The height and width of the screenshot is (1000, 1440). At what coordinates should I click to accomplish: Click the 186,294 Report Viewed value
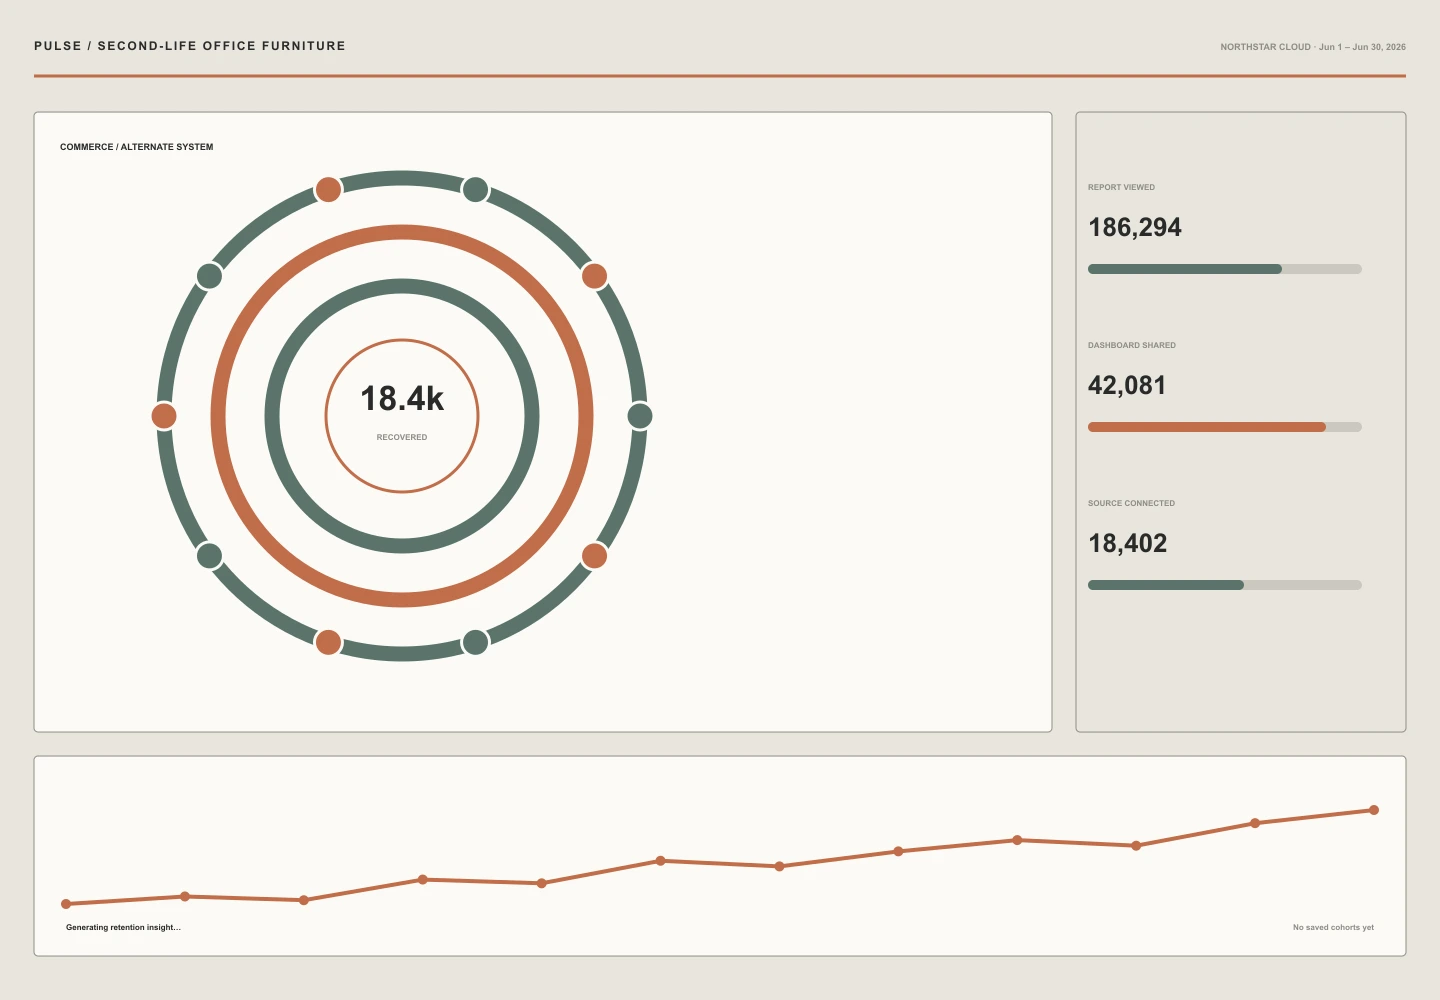click(1135, 228)
